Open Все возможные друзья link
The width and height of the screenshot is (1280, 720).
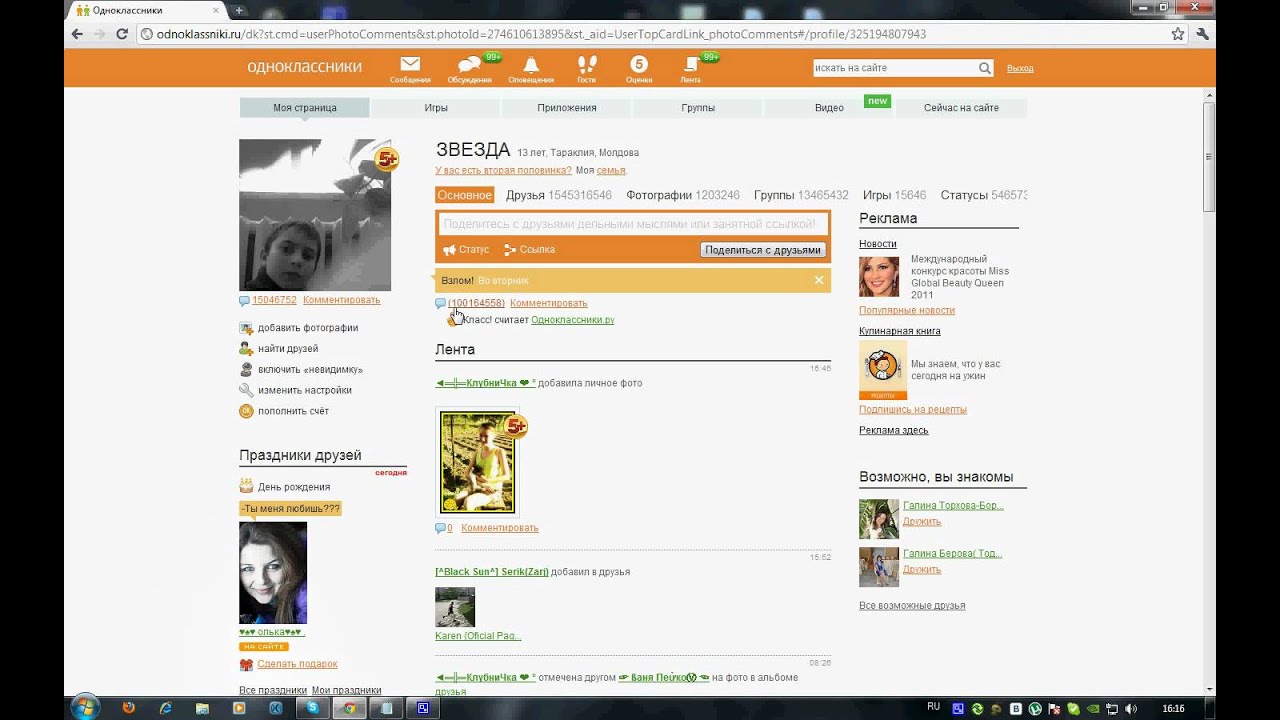click(x=912, y=606)
